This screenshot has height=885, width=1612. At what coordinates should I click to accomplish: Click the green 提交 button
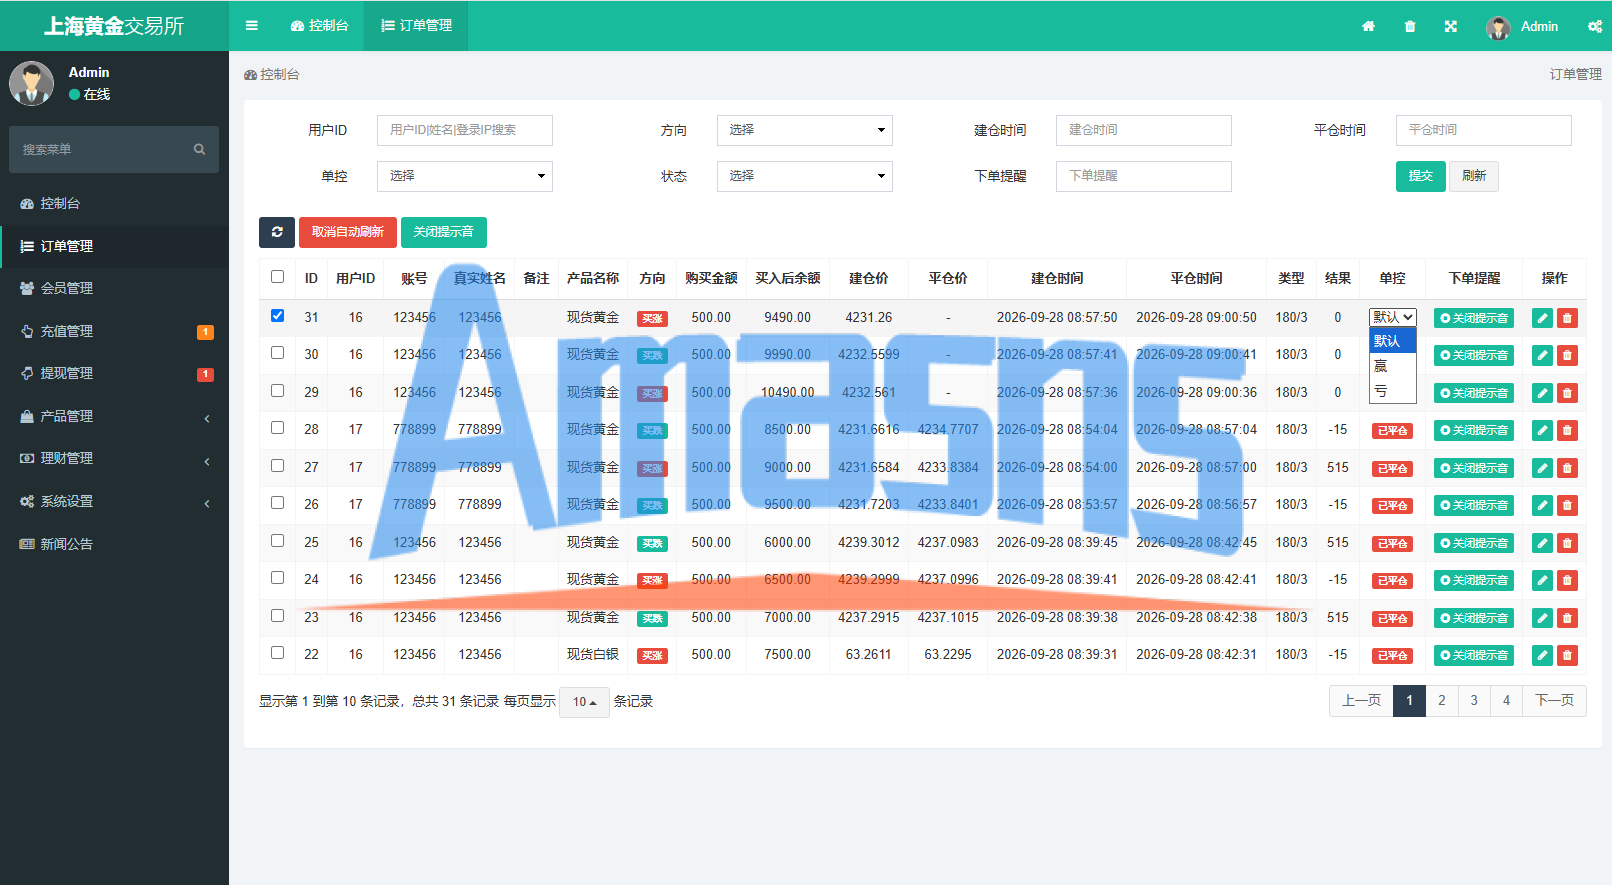pos(1420,176)
